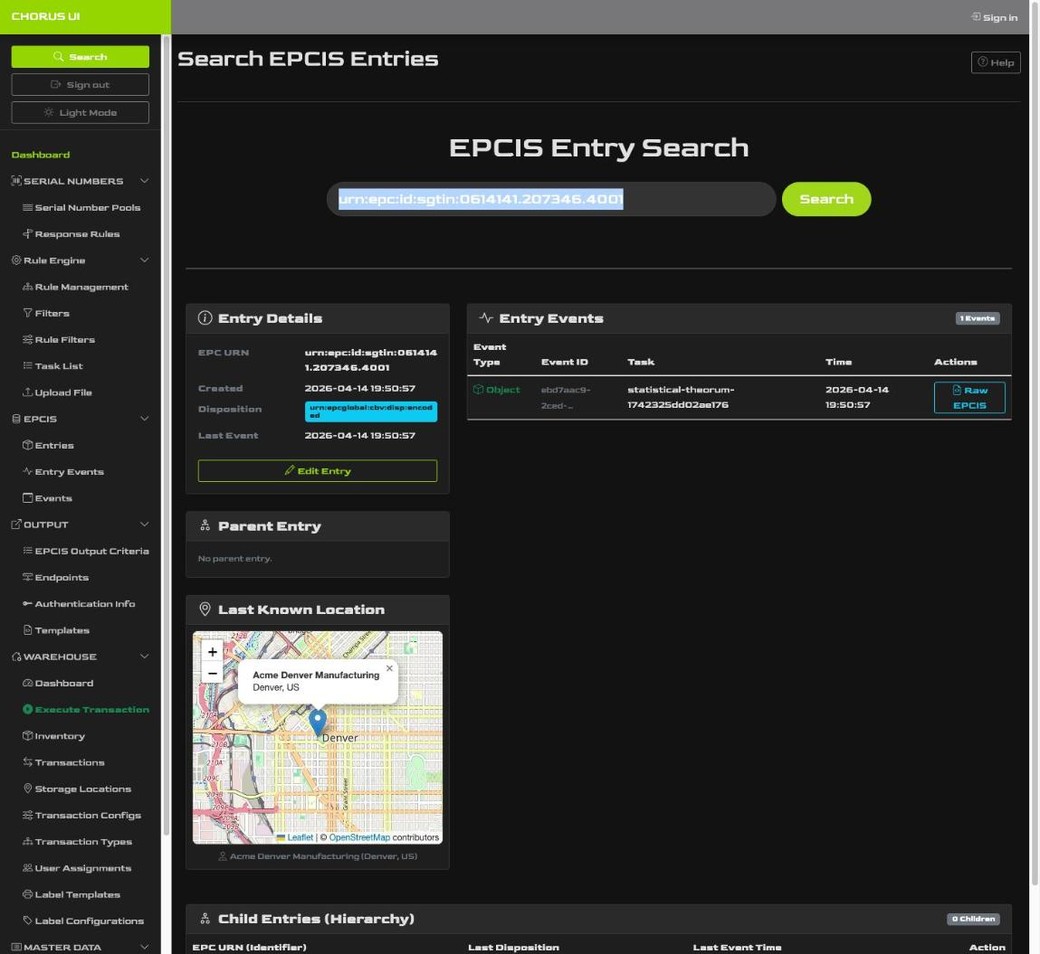Open the Leaflet attribution link
Viewport: 1040px width, 954px height.
(x=295, y=838)
